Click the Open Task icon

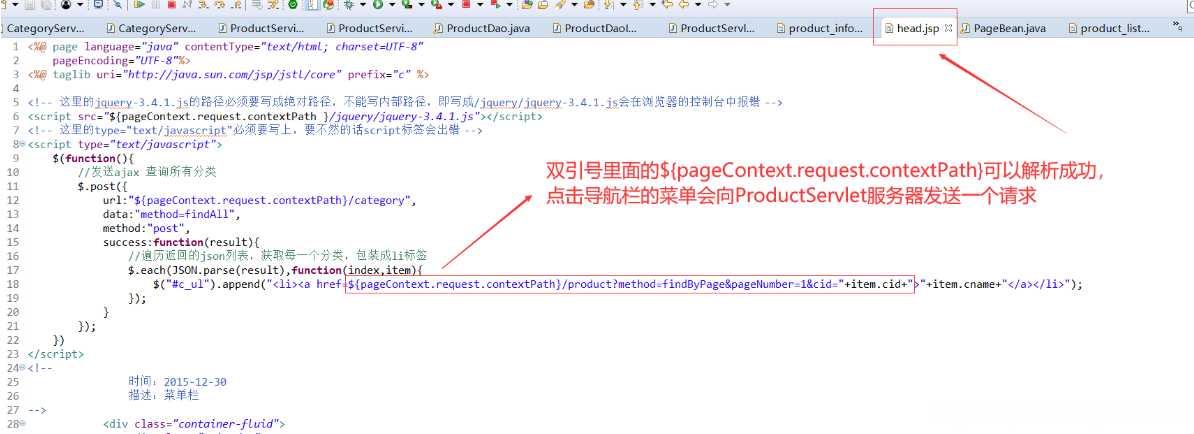click(542, 5)
